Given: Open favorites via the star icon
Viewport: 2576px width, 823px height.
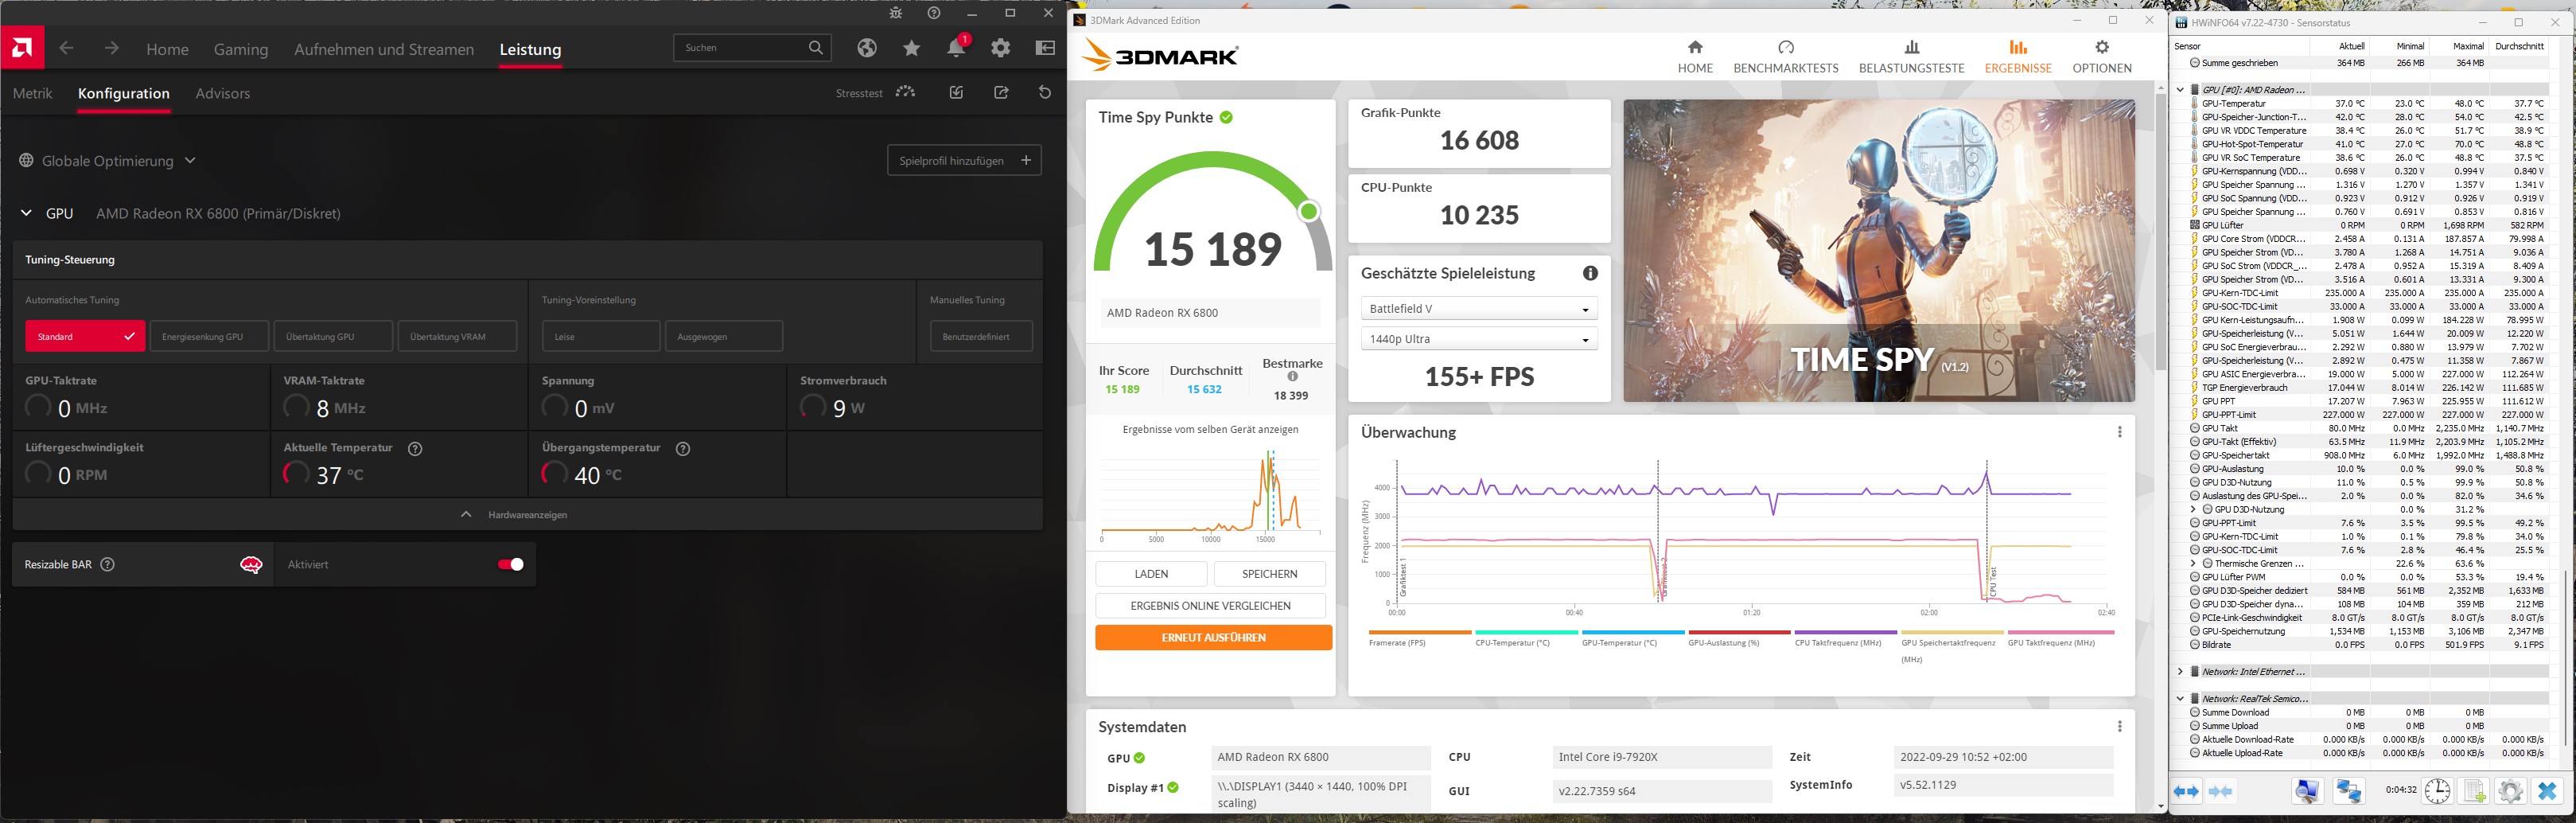Looking at the screenshot, I should pyautogui.click(x=911, y=48).
